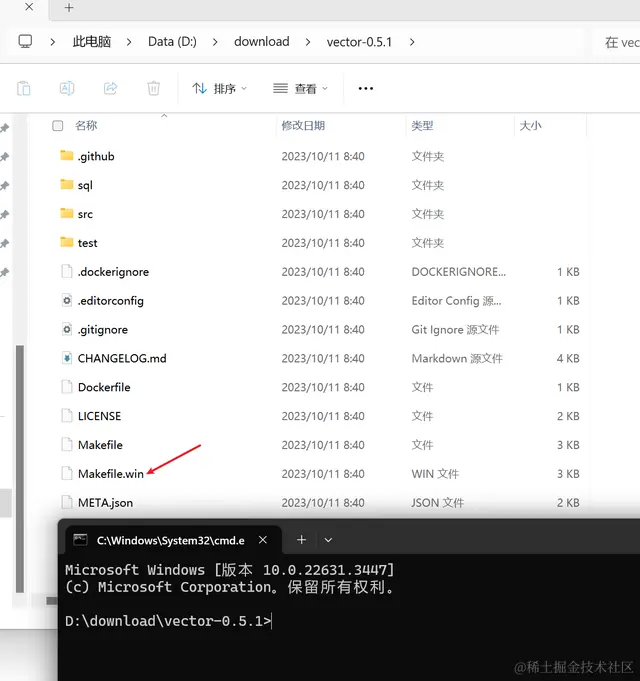Tick the select-all checkbox in header

57,126
